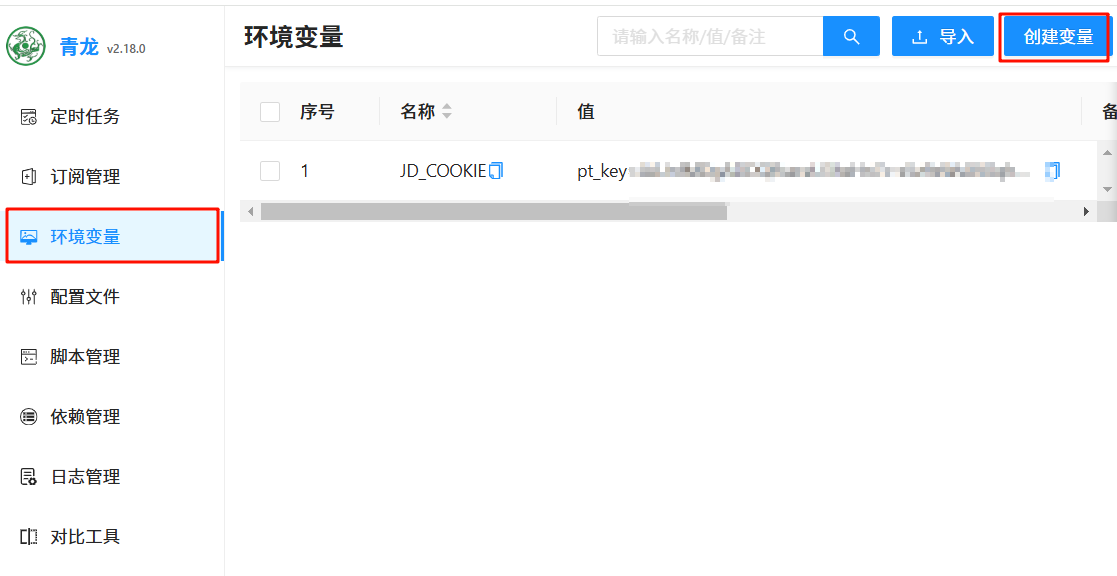
Task: Click the JD_COOKIE name text
Action: pyautogui.click(x=442, y=172)
